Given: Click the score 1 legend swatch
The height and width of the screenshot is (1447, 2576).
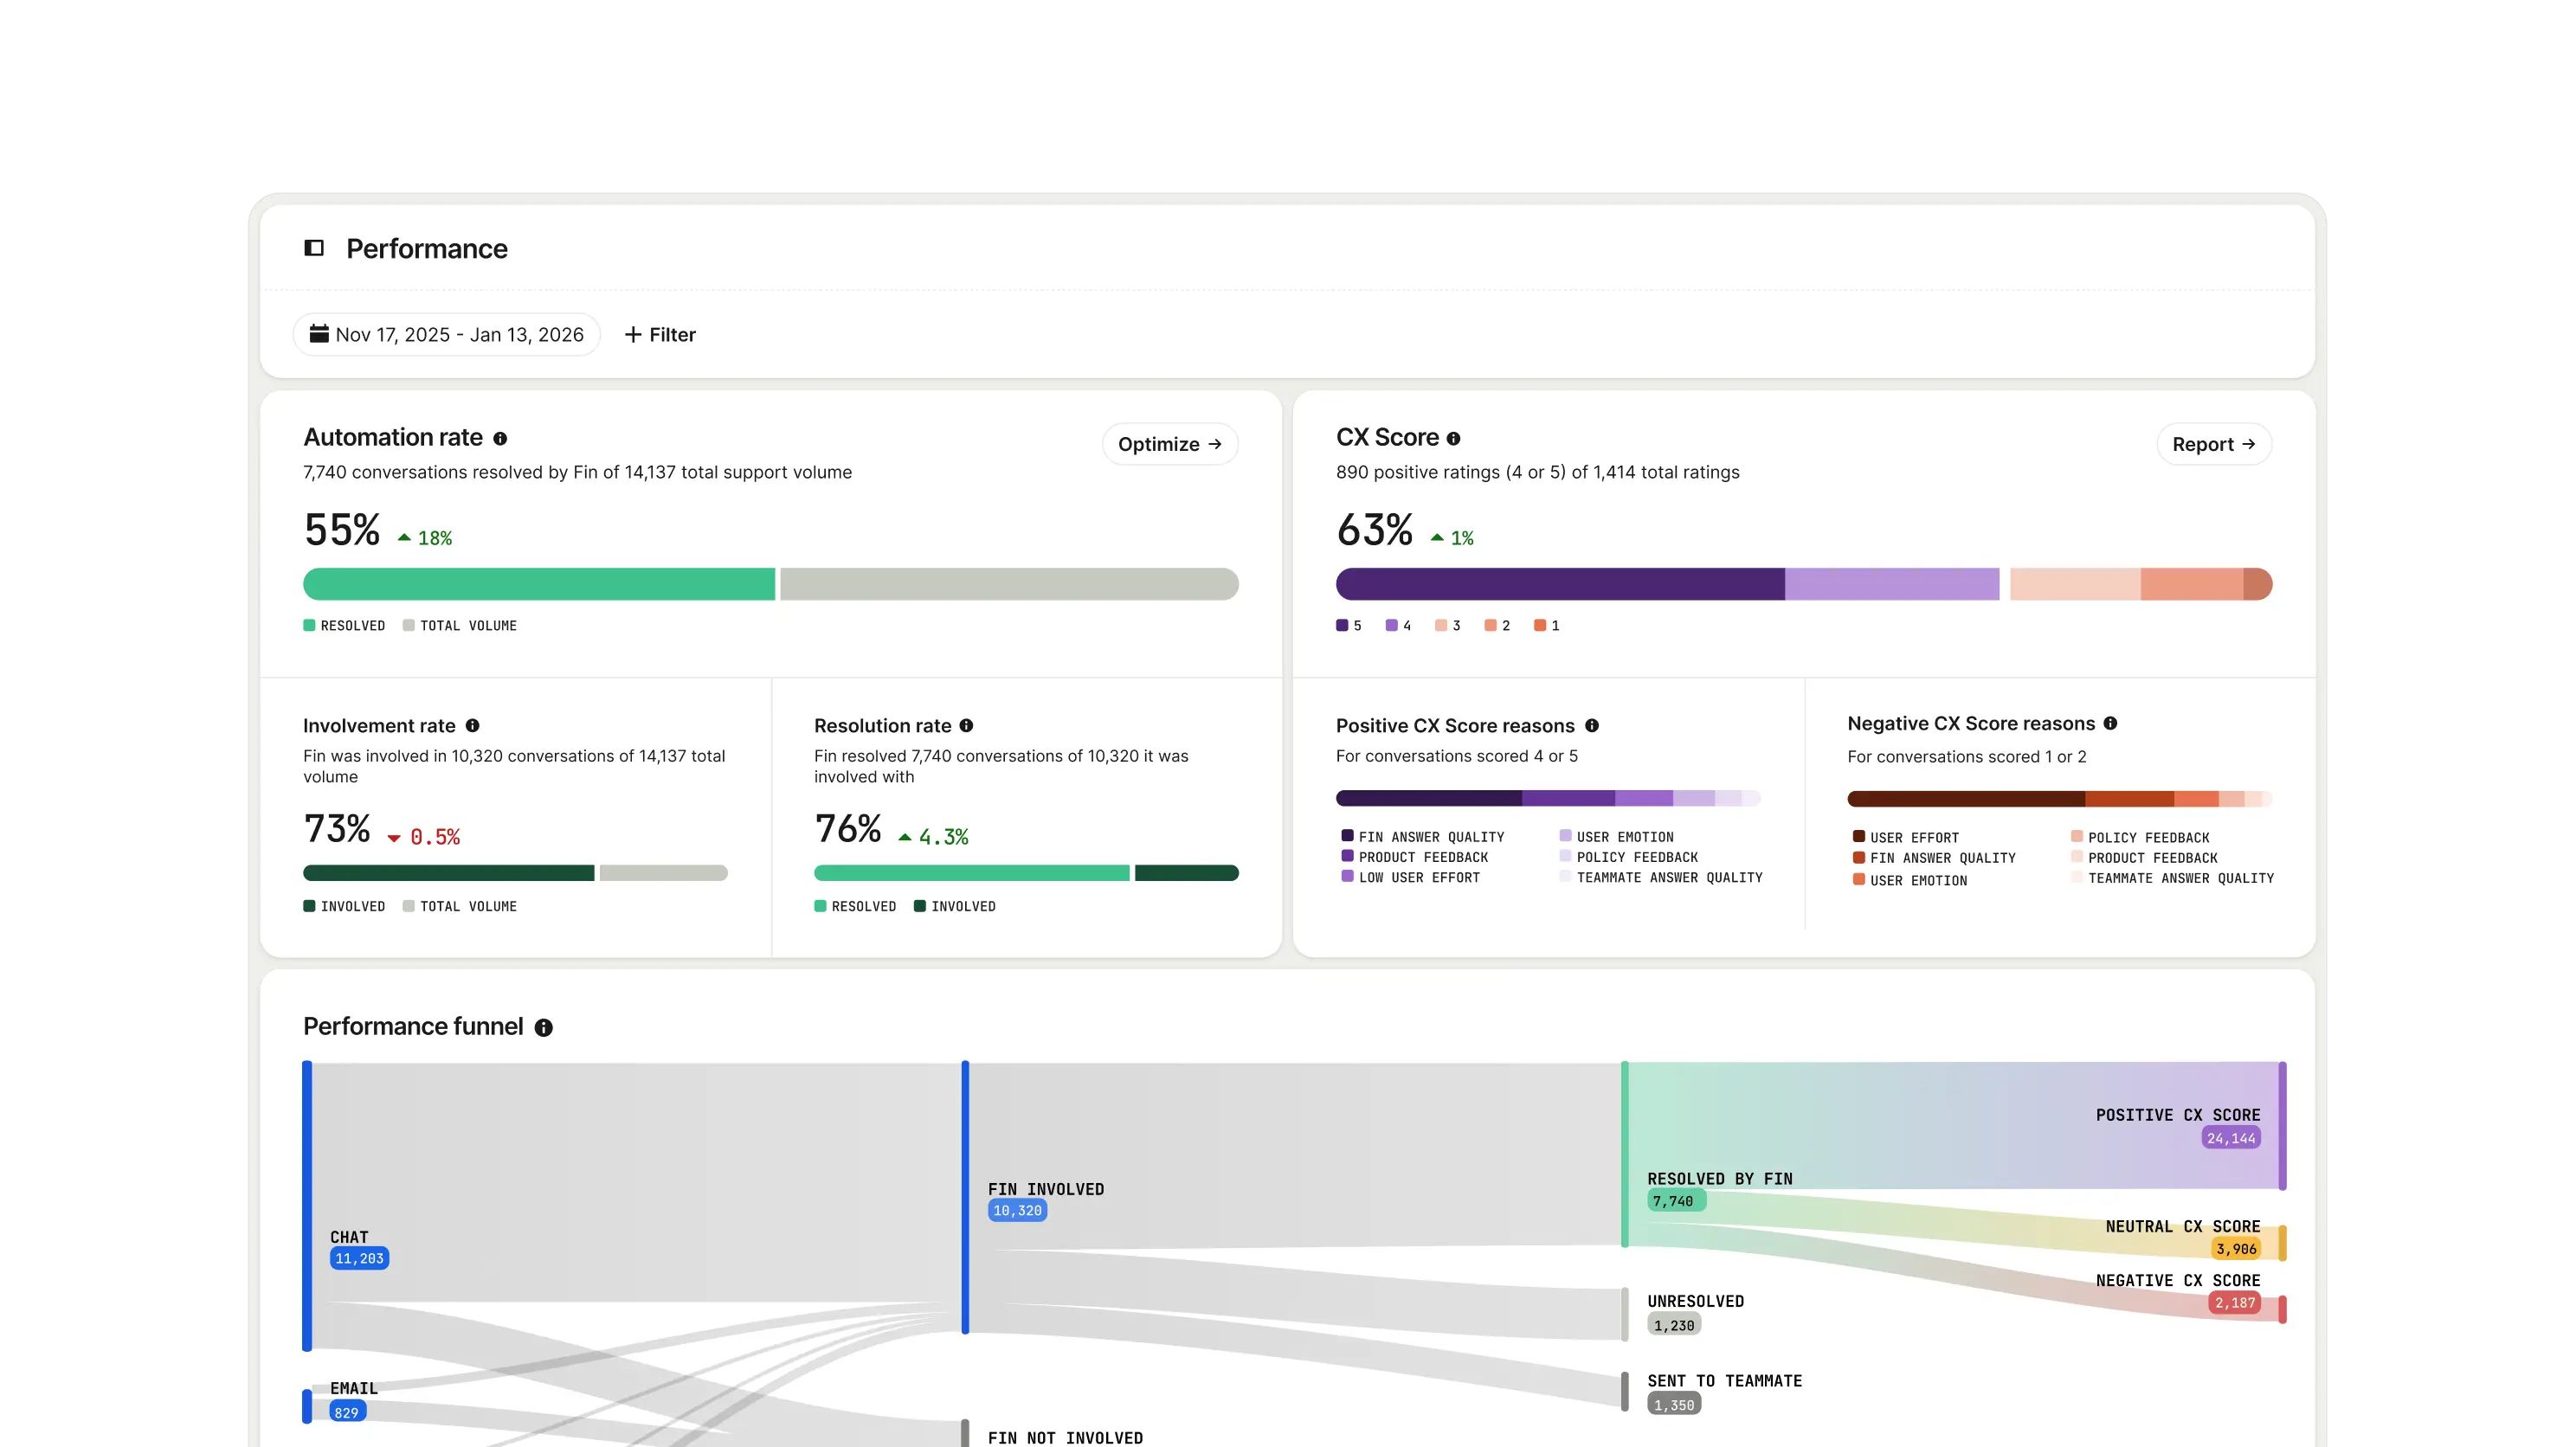Looking at the screenshot, I should tap(1540, 625).
